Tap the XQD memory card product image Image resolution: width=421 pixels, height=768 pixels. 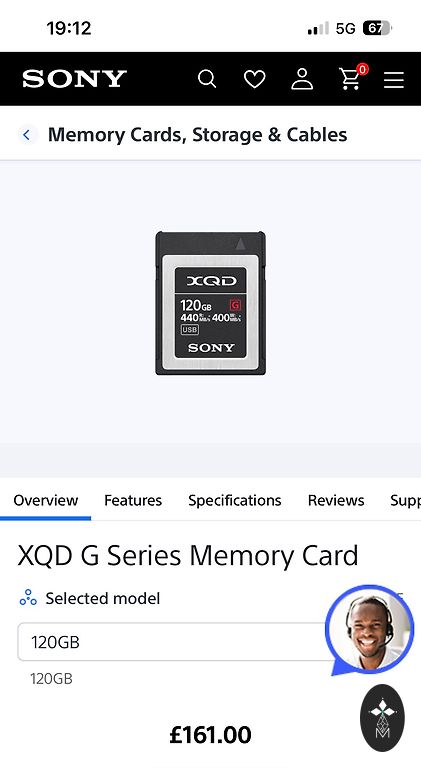pos(210,303)
